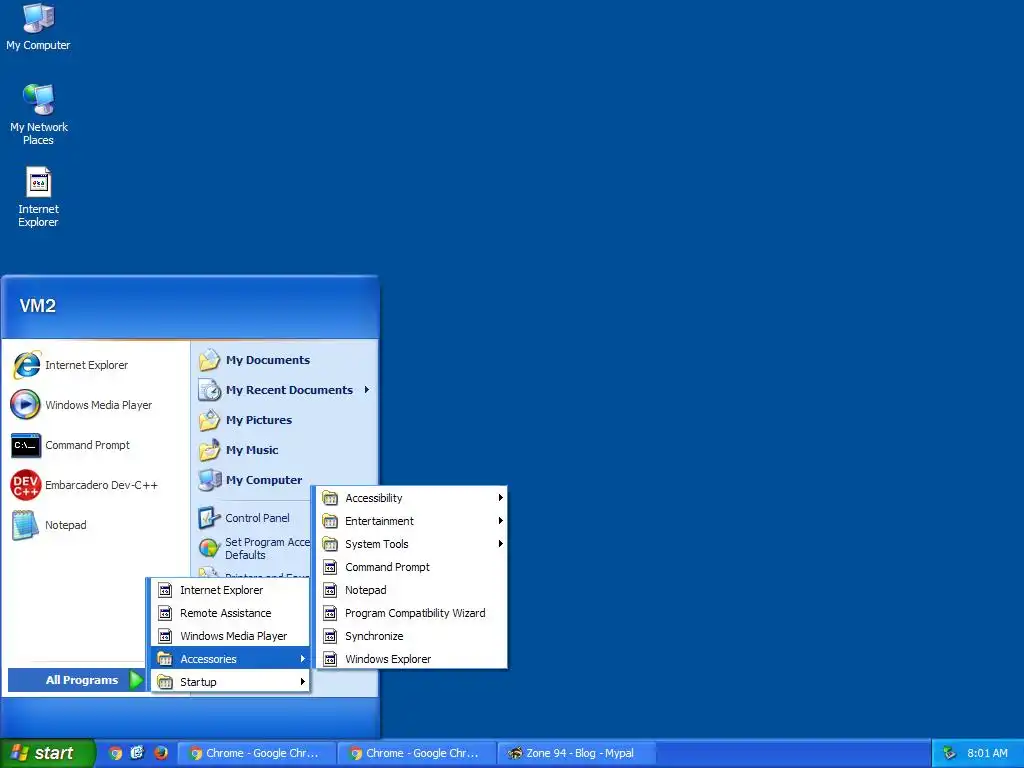The width and height of the screenshot is (1024, 768).
Task: Click the Windows Explorer shortcut icon
Action: (x=330, y=659)
